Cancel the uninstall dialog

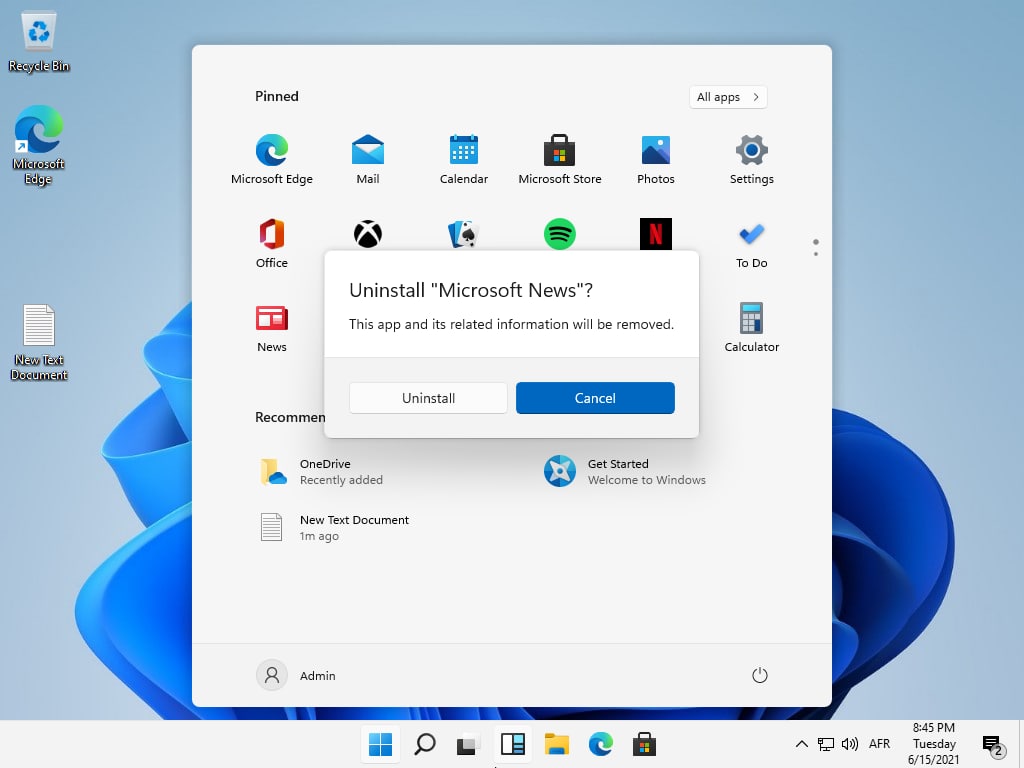click(595, 398)
